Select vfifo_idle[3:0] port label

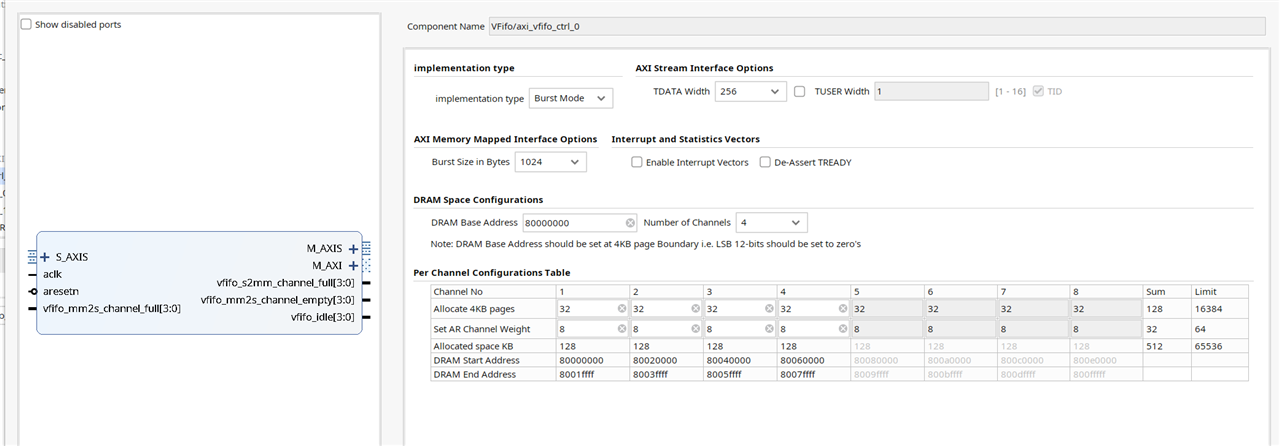tap(323, 317)
